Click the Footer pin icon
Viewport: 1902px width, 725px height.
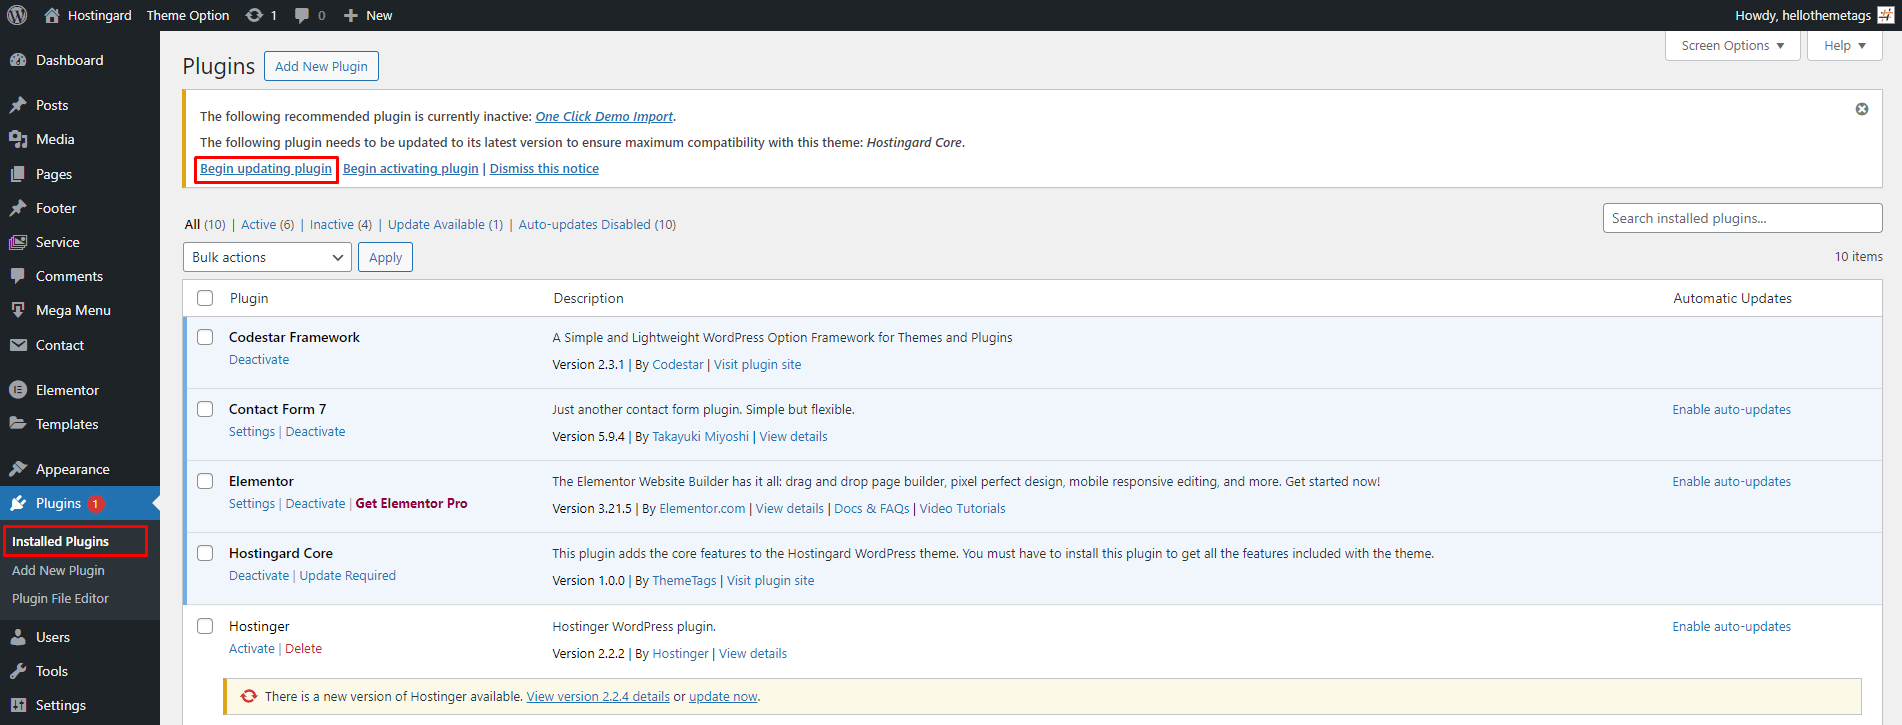(18, 208)
